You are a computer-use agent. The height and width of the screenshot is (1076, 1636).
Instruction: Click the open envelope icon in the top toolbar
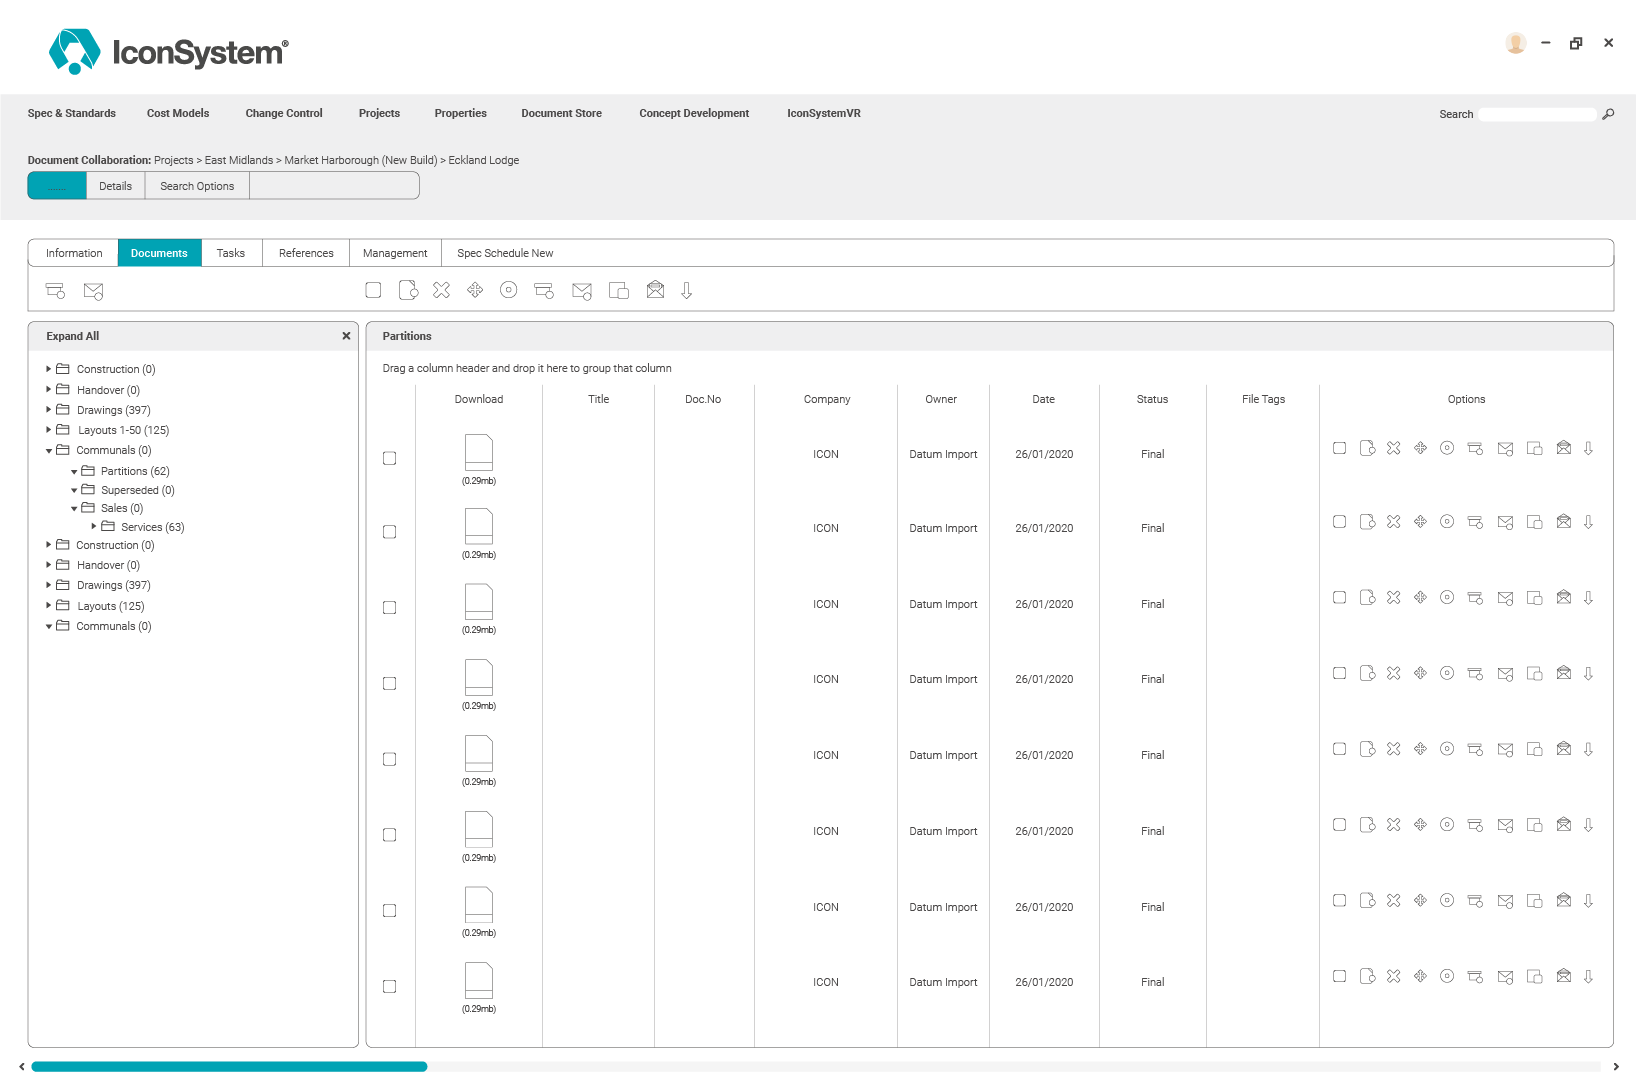click(x=655, y=290)
